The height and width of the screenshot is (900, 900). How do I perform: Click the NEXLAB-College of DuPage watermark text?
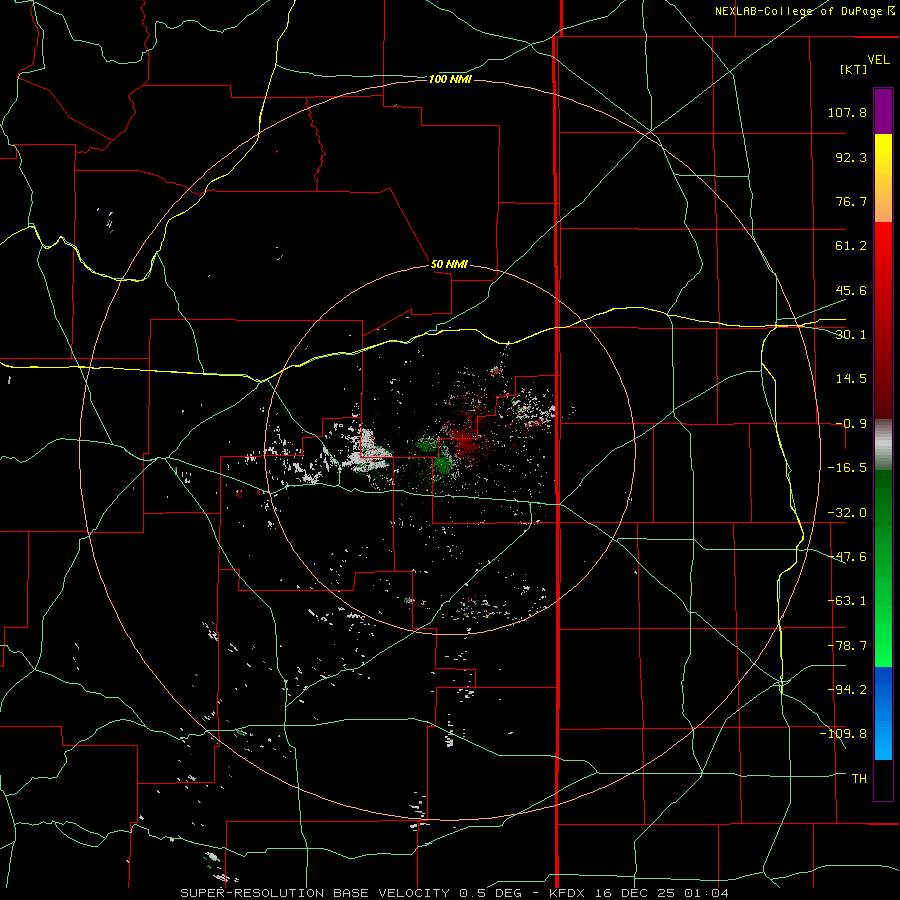click(804, 11)
